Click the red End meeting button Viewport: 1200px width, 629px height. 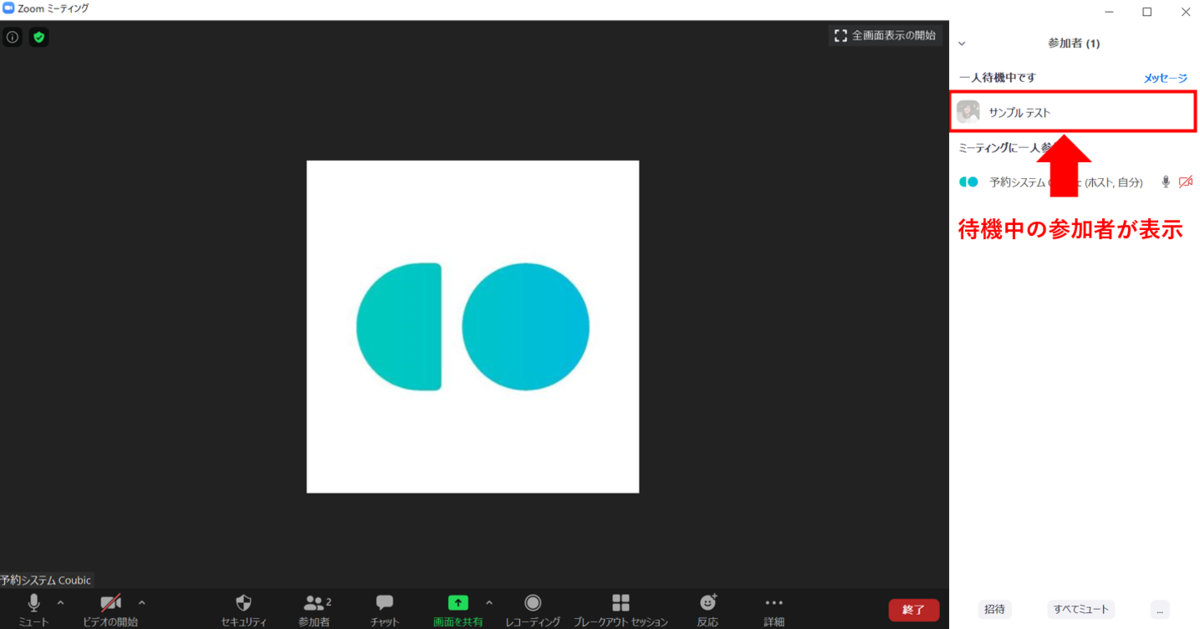[x=914, y=610]
